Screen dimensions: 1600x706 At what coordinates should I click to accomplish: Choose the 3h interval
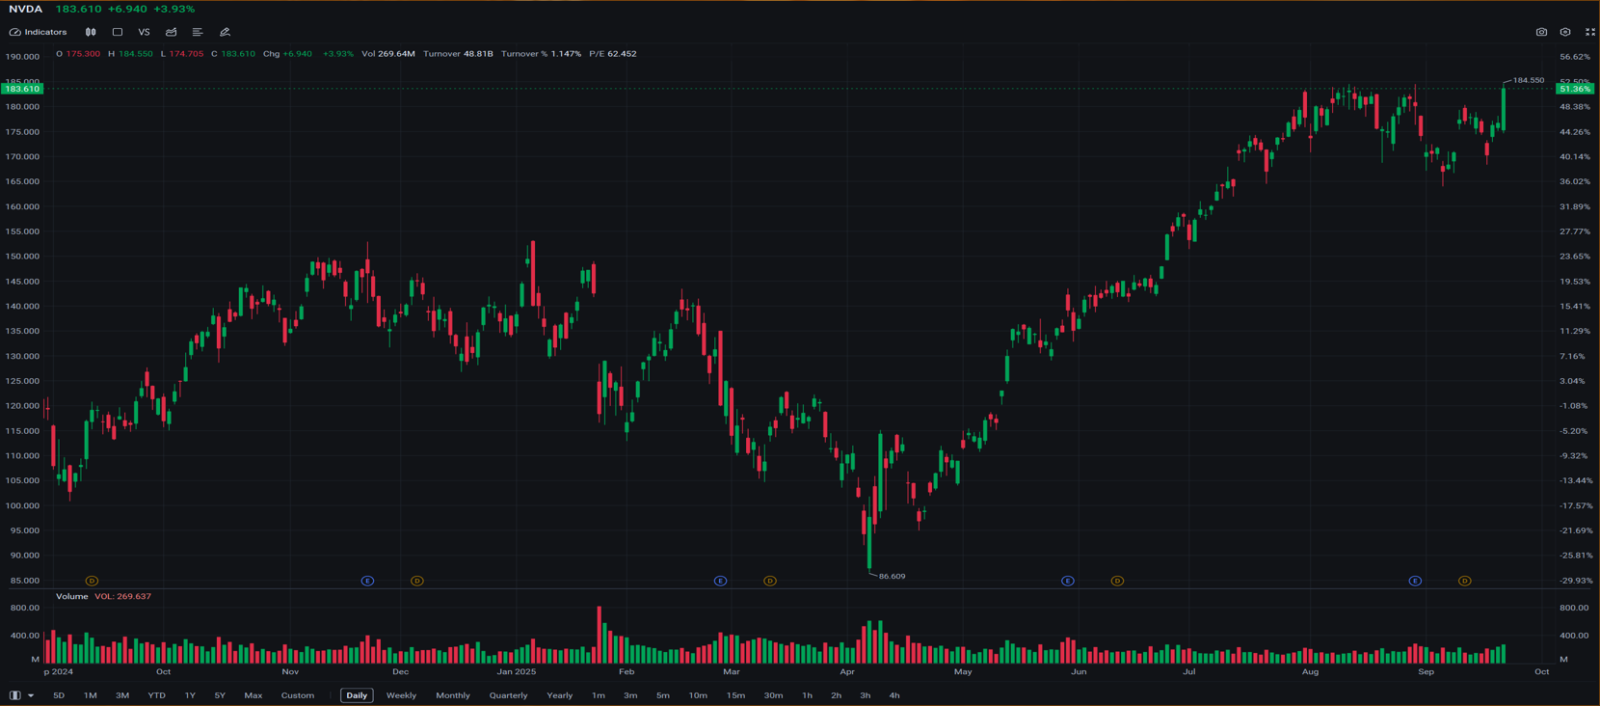click(x=865, y=695)
